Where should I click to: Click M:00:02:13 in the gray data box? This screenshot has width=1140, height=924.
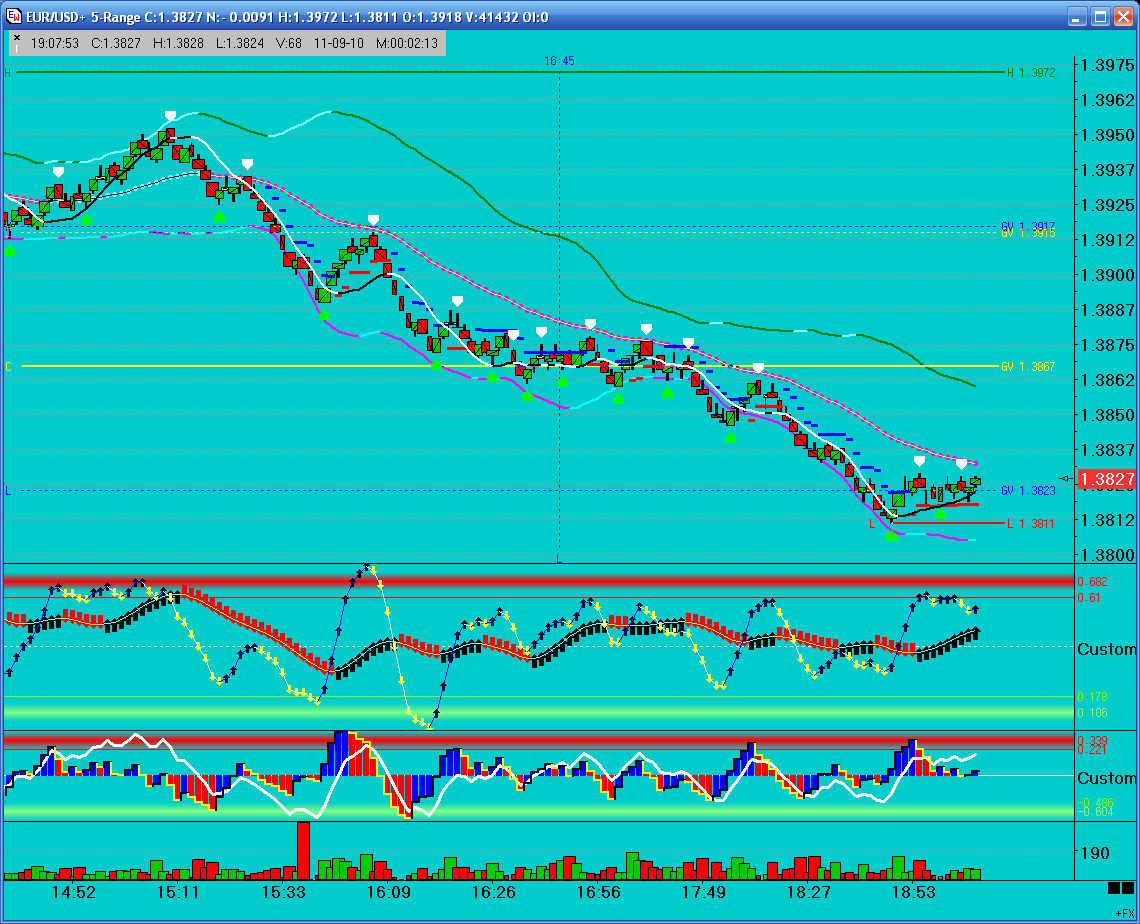coord(407,44)
